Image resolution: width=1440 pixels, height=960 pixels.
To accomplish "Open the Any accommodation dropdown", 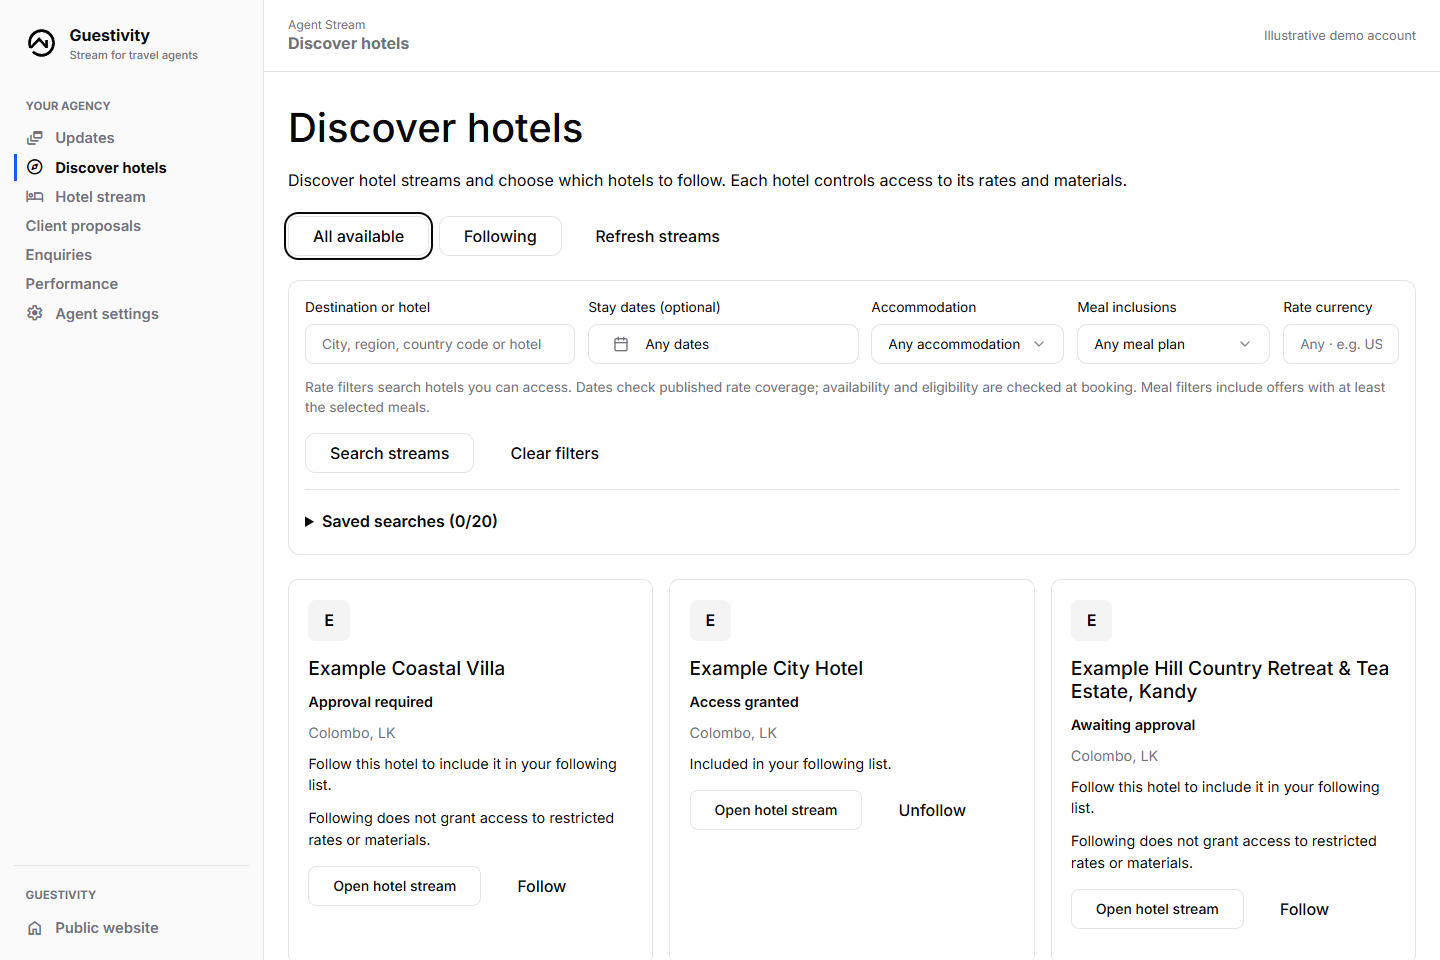I will pyautogui.click(x=967, y=344).
